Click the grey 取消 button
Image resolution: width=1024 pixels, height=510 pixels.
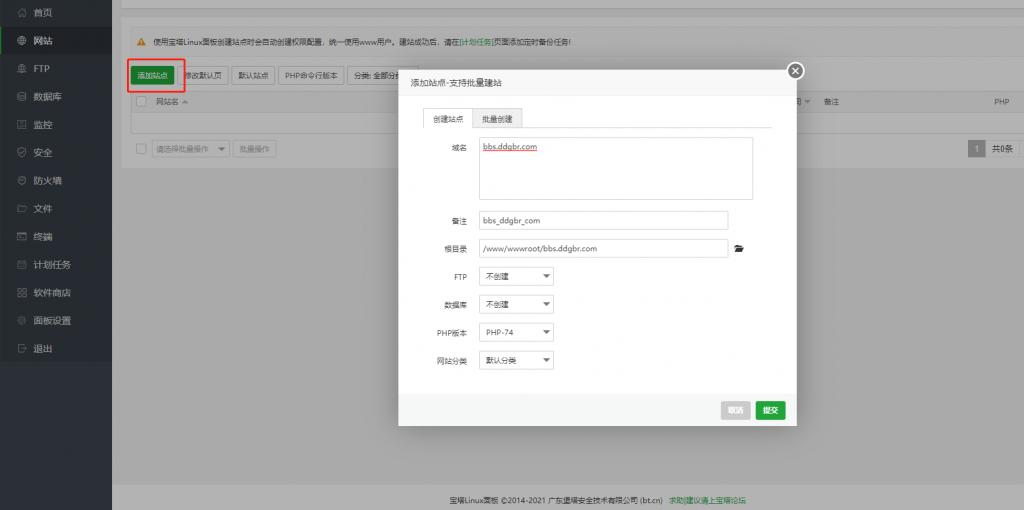[735, 410]
